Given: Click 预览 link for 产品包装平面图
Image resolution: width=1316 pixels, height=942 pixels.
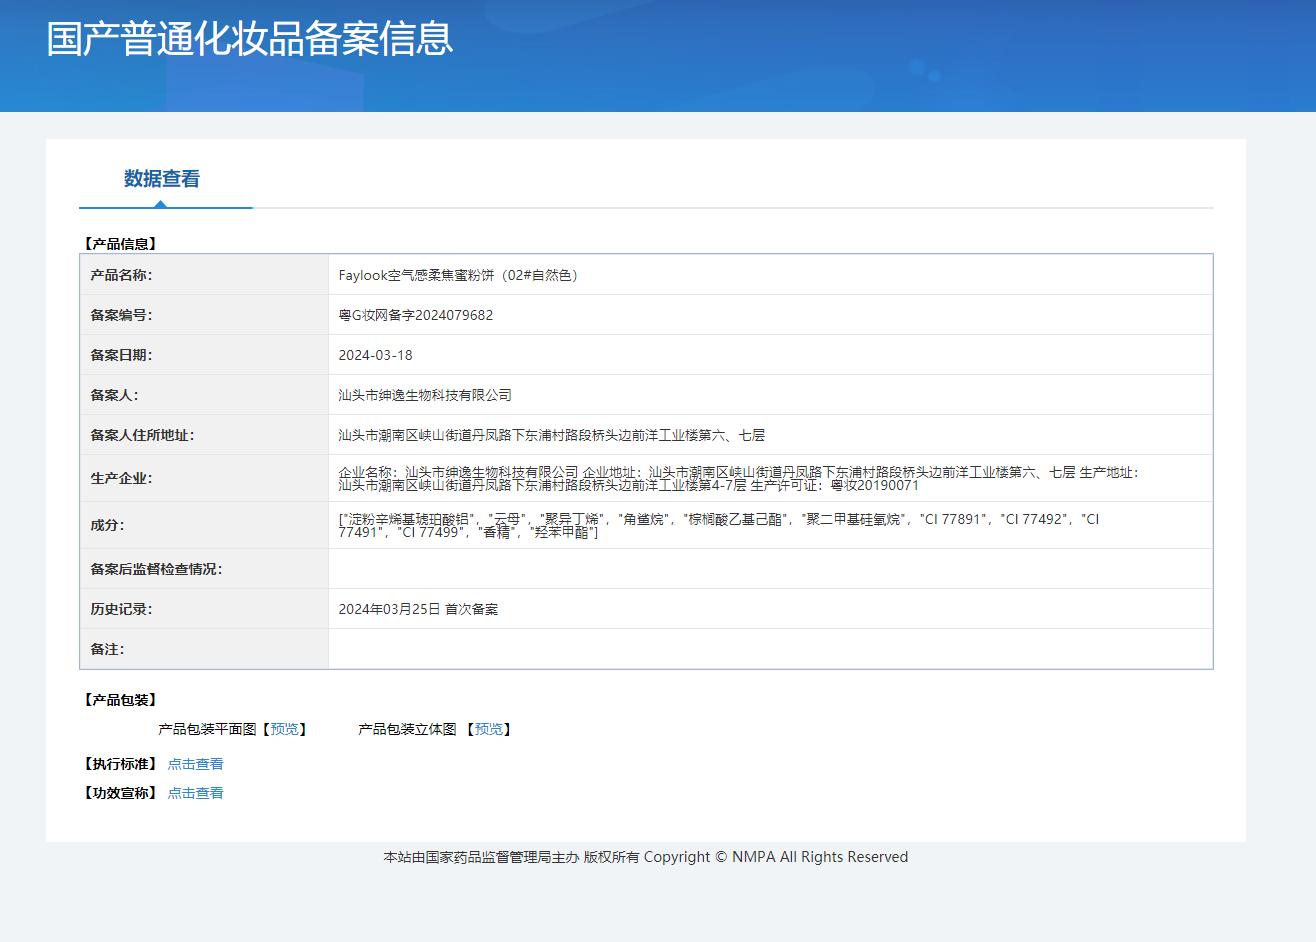Looking at the screenshot, I should pos(284,729).
